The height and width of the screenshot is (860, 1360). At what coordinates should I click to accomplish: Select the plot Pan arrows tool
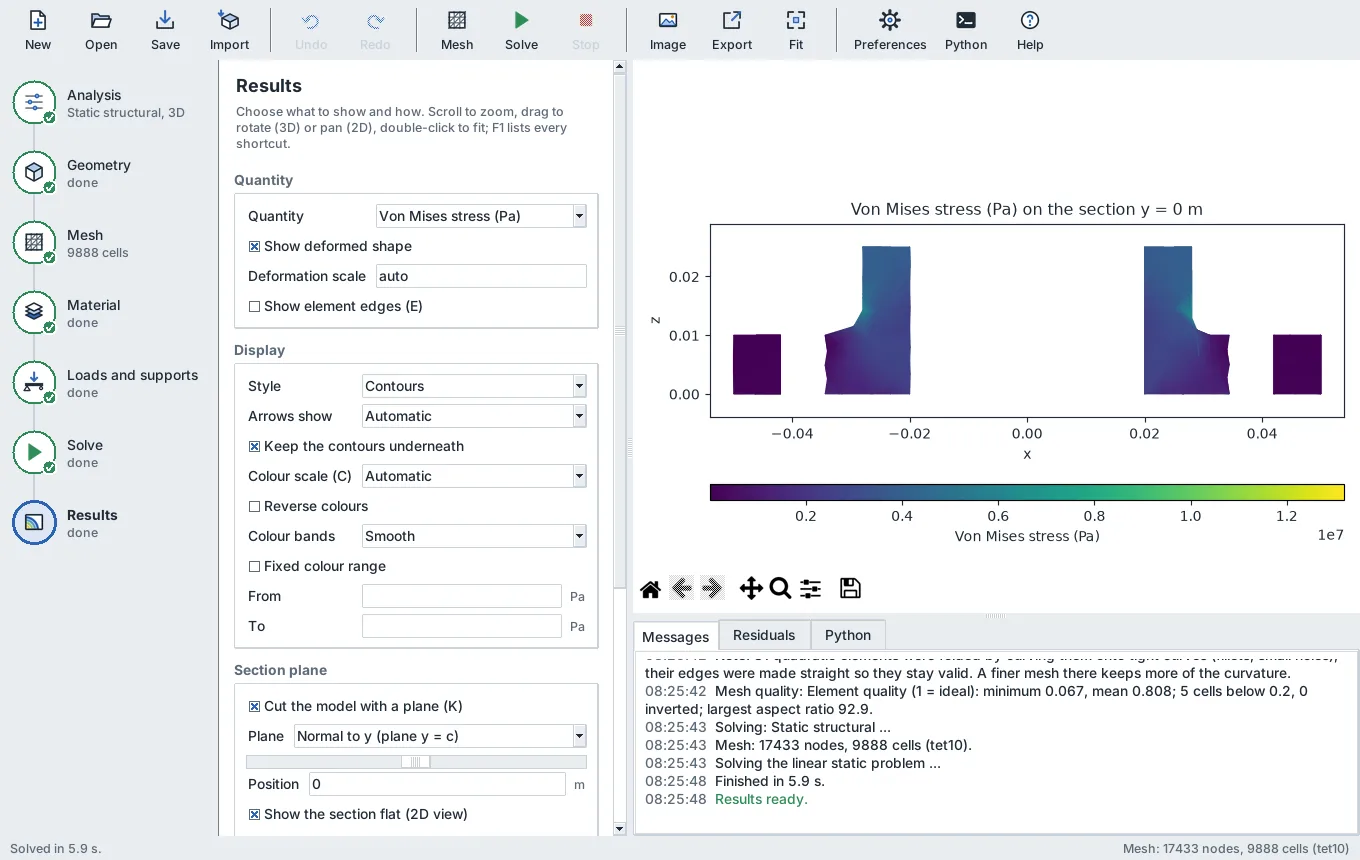coord(751,589)
